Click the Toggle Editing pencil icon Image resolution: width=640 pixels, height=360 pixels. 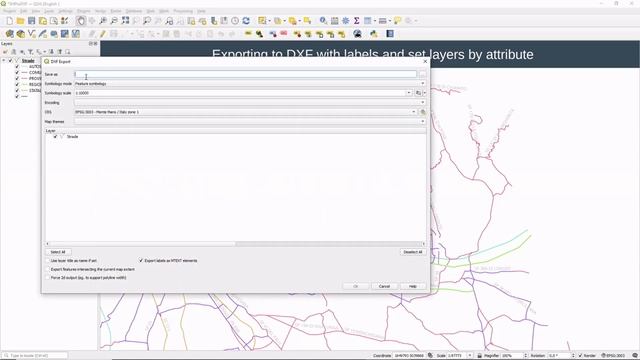102,34
